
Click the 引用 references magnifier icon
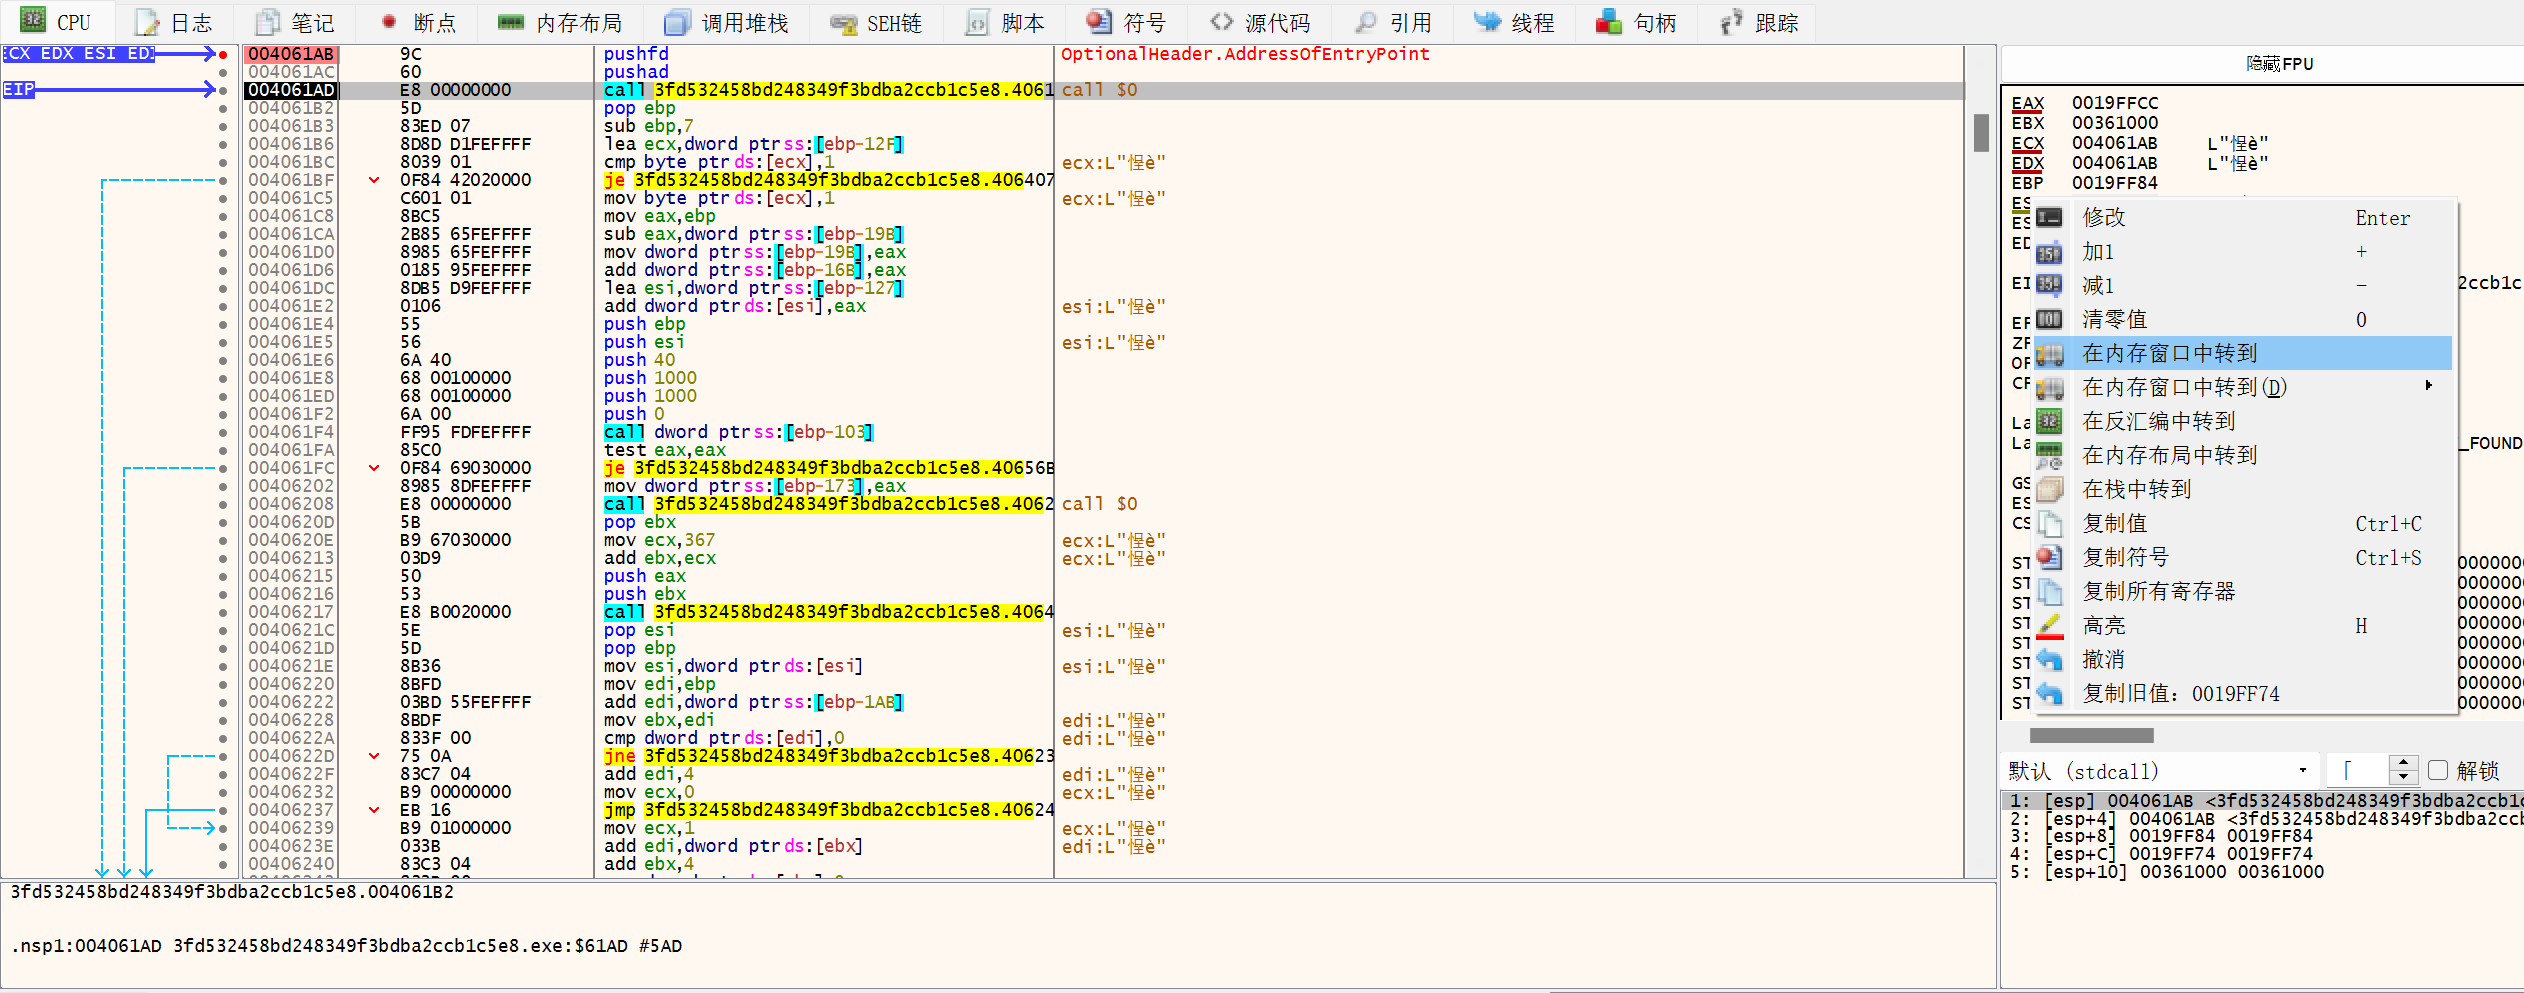(x=1366, y=22)
